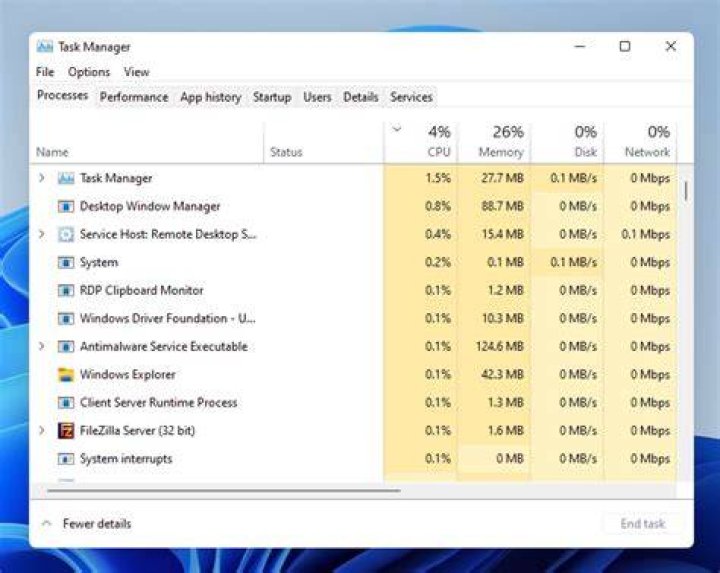Screen dimensions: 720x573
Task: Click the FileZilla Server icon
Action: (66, 431)
